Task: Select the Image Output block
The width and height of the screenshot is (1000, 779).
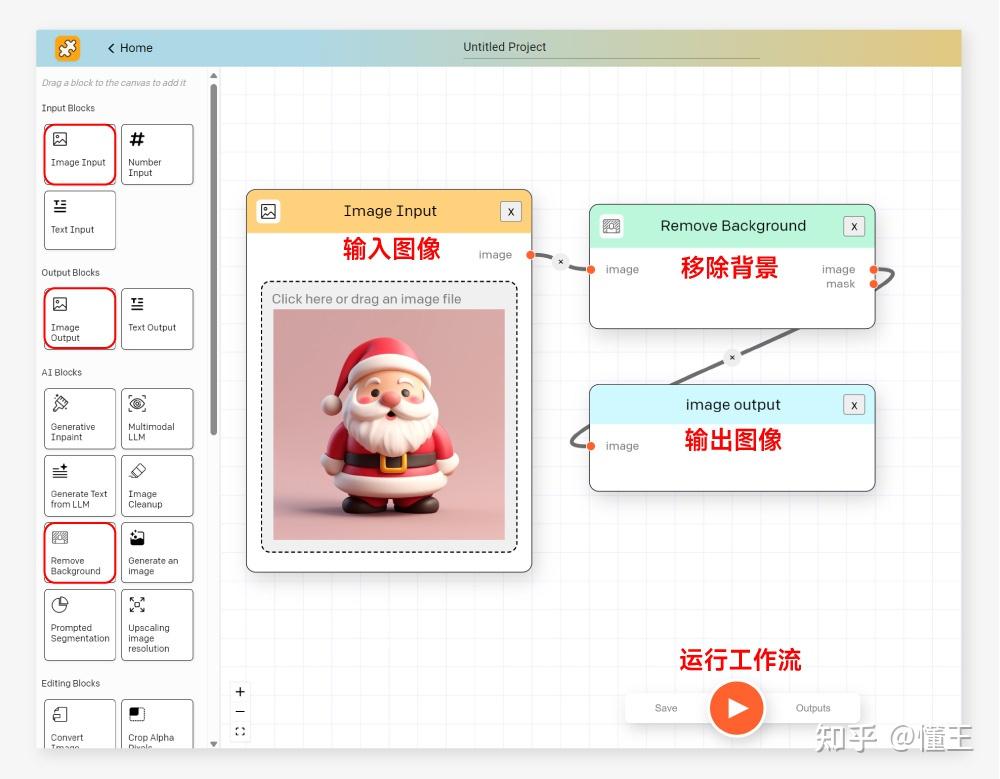Action: pos(79,318)
